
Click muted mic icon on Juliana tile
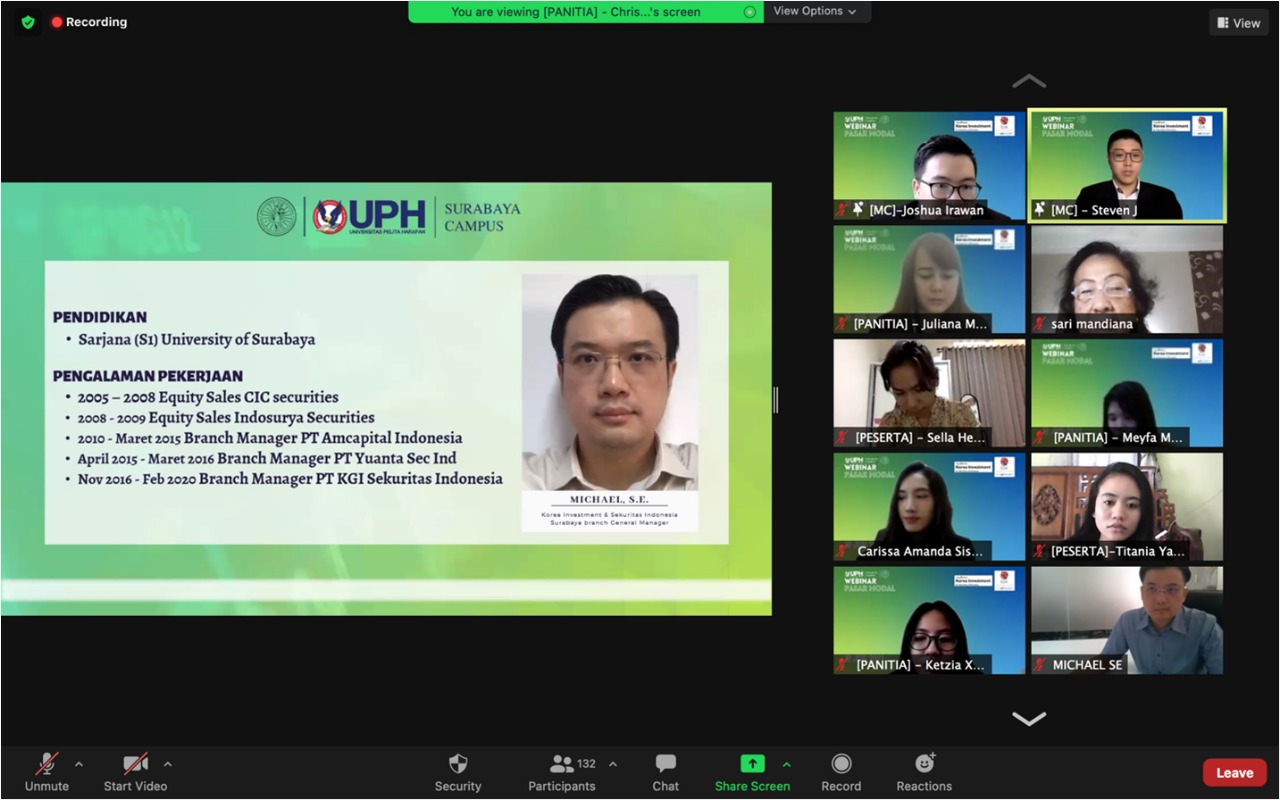[x=843, y=324]
